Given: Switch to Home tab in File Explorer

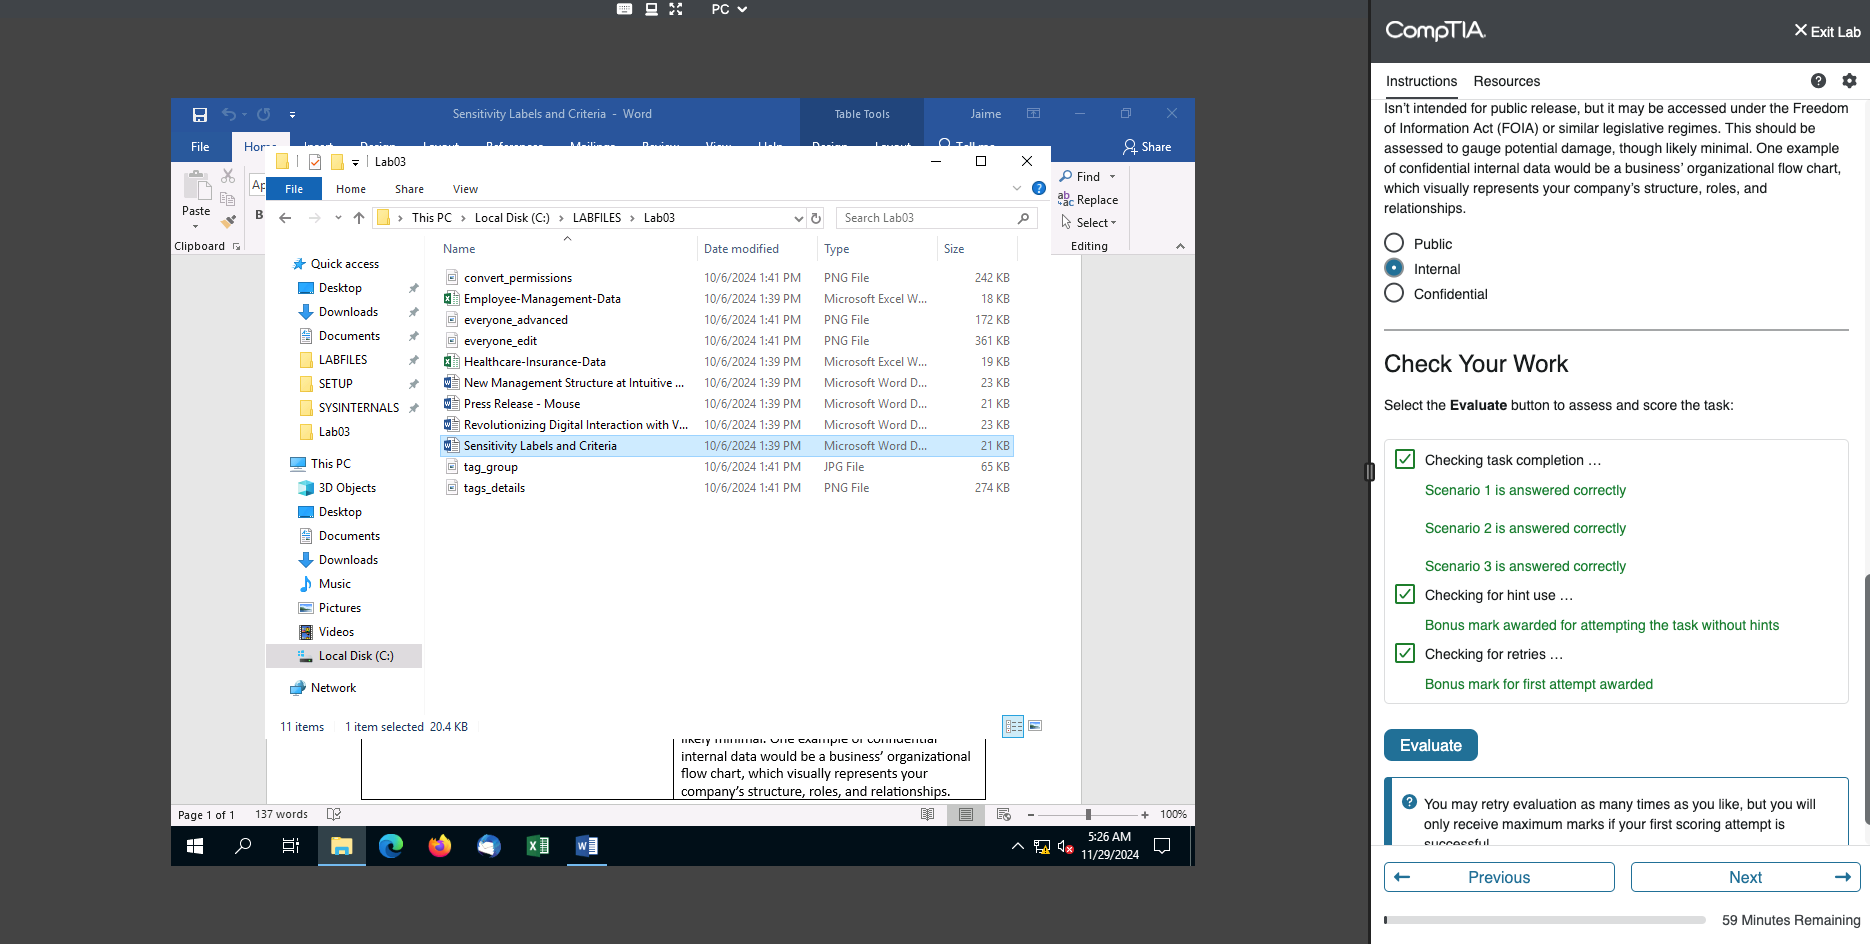Looking at the screenshot, I should pos(351,189).
